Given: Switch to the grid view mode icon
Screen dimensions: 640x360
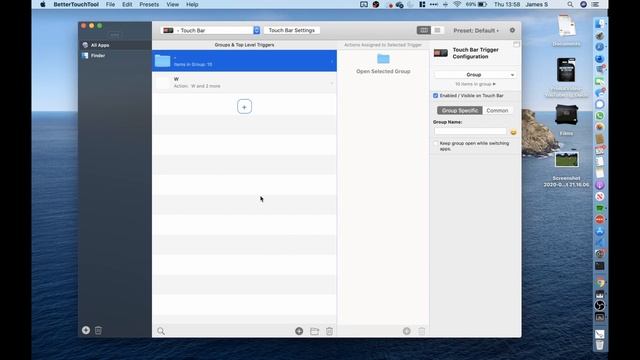Looking at the screenshot, I should 424,30.
